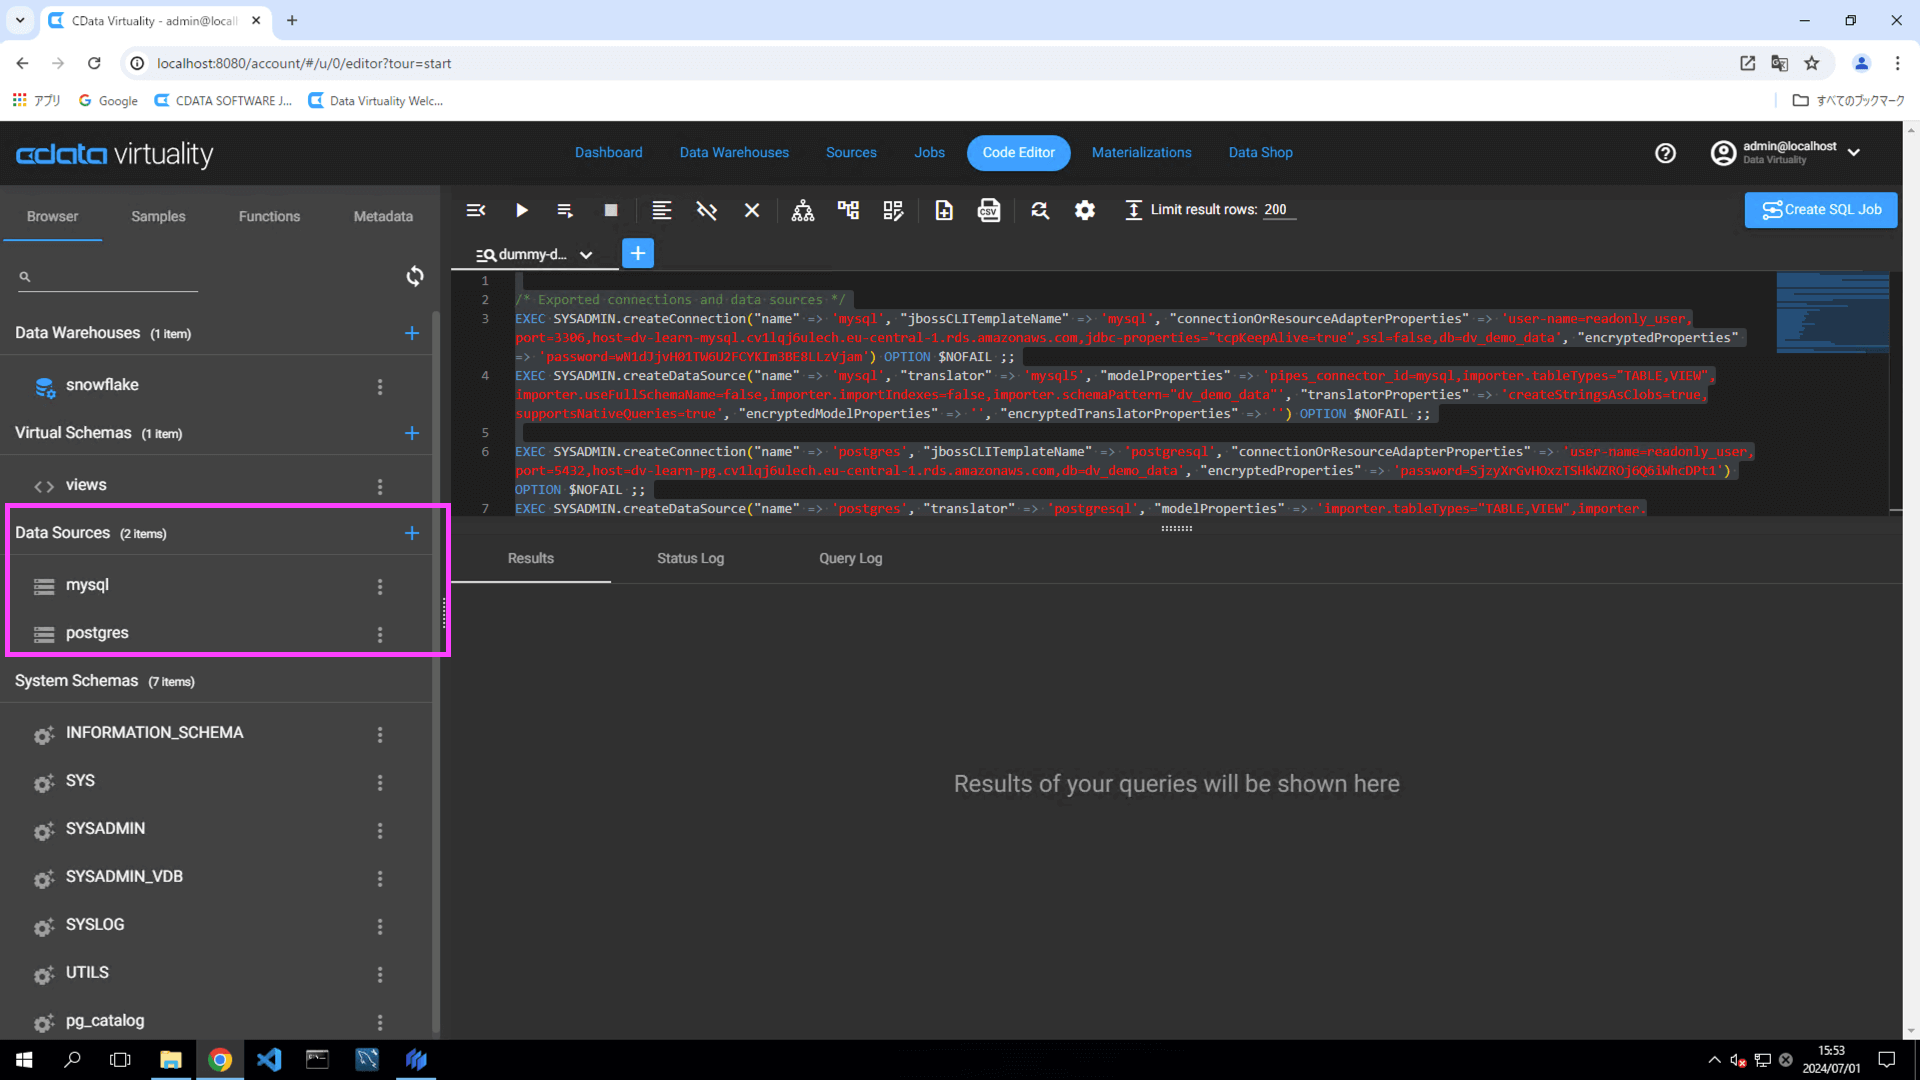The height and width of the screenshot is (1080, 1920).
Task: Expand the dummy-d... query tab dropdown
Action: (x=586, y=255)
